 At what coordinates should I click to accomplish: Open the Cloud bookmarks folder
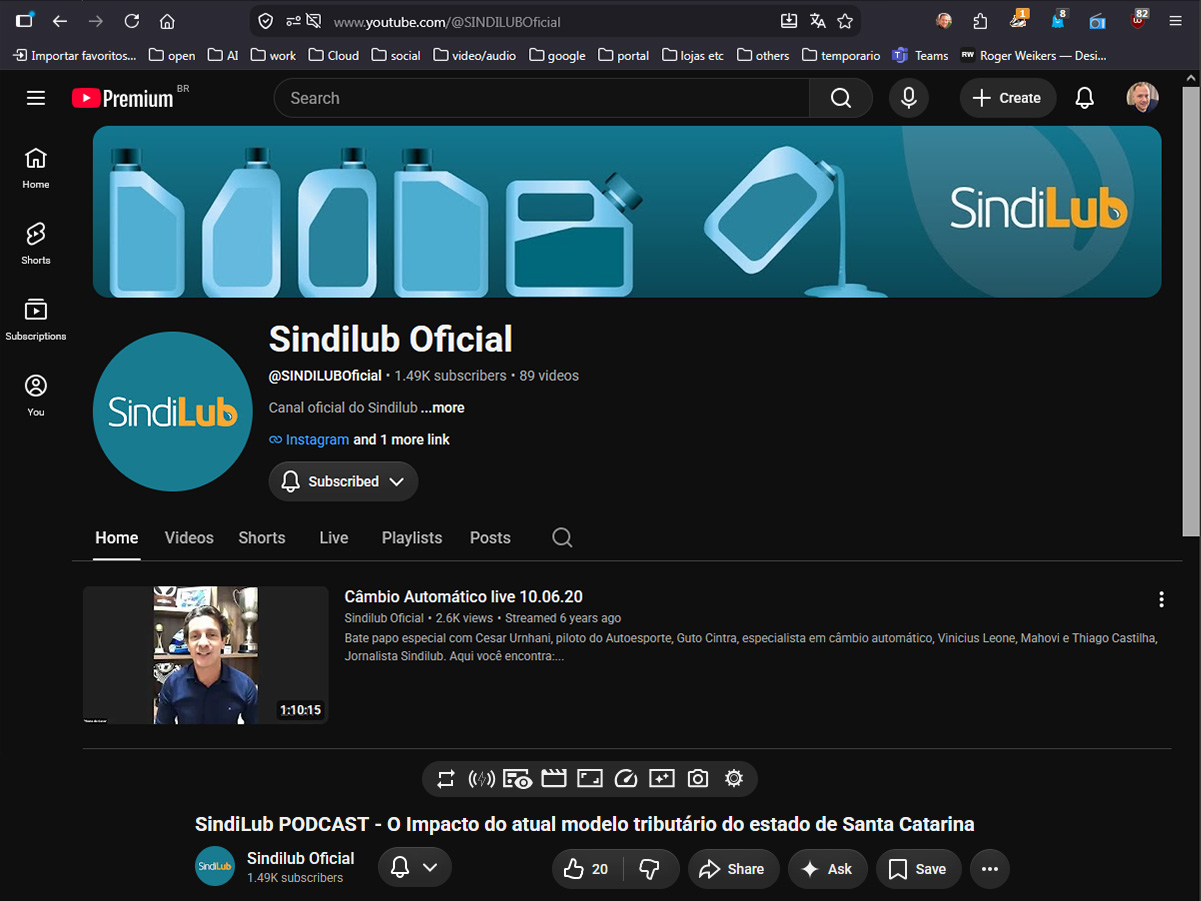point(334,55)
